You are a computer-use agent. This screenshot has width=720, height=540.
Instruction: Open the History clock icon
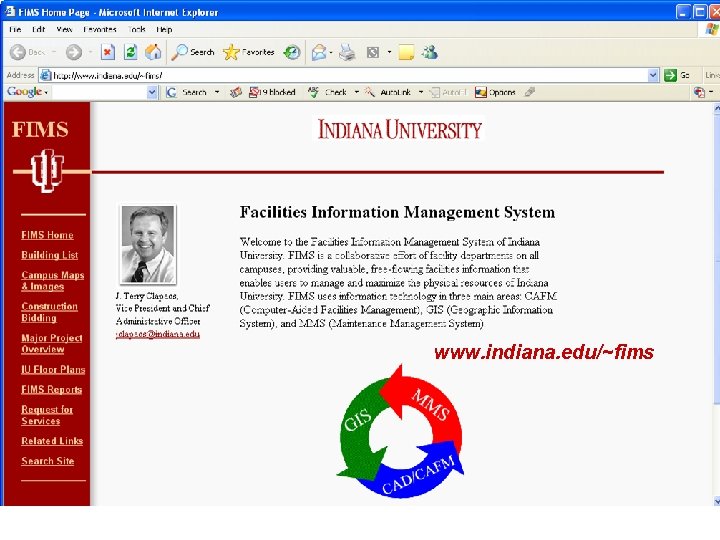click(292, 52)
